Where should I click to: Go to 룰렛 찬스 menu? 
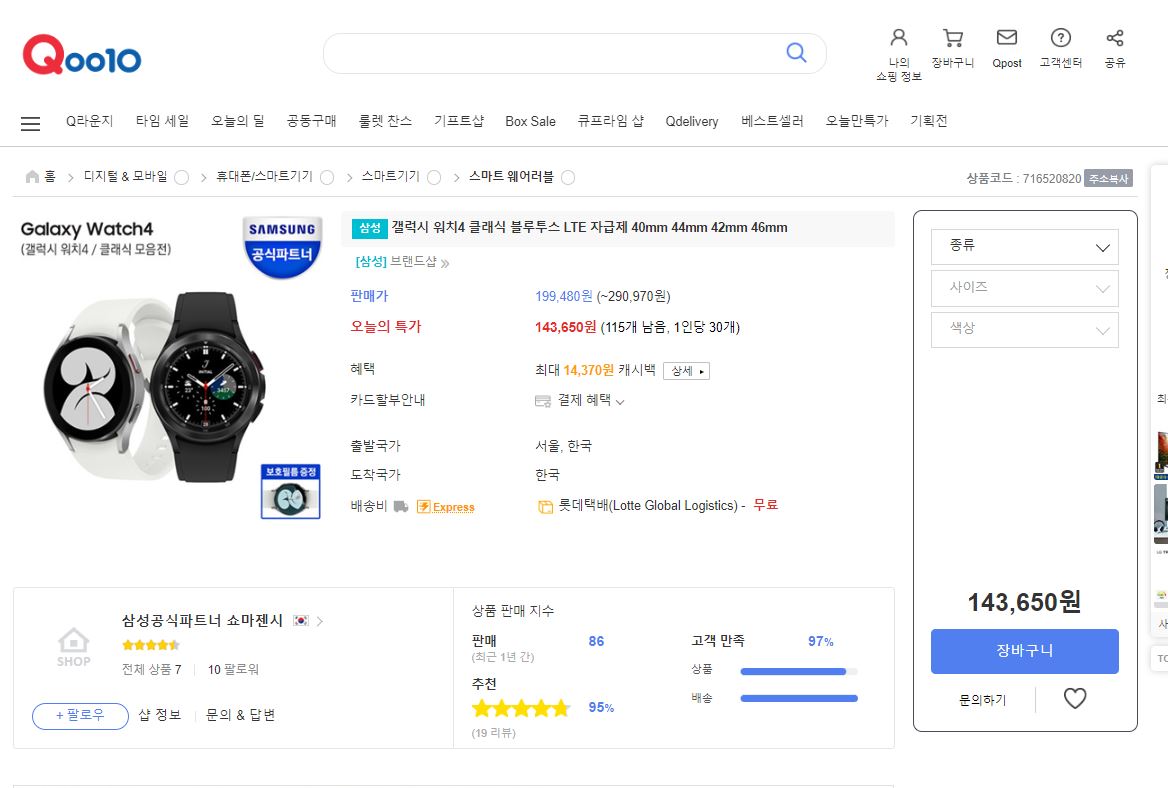point(385,121)
